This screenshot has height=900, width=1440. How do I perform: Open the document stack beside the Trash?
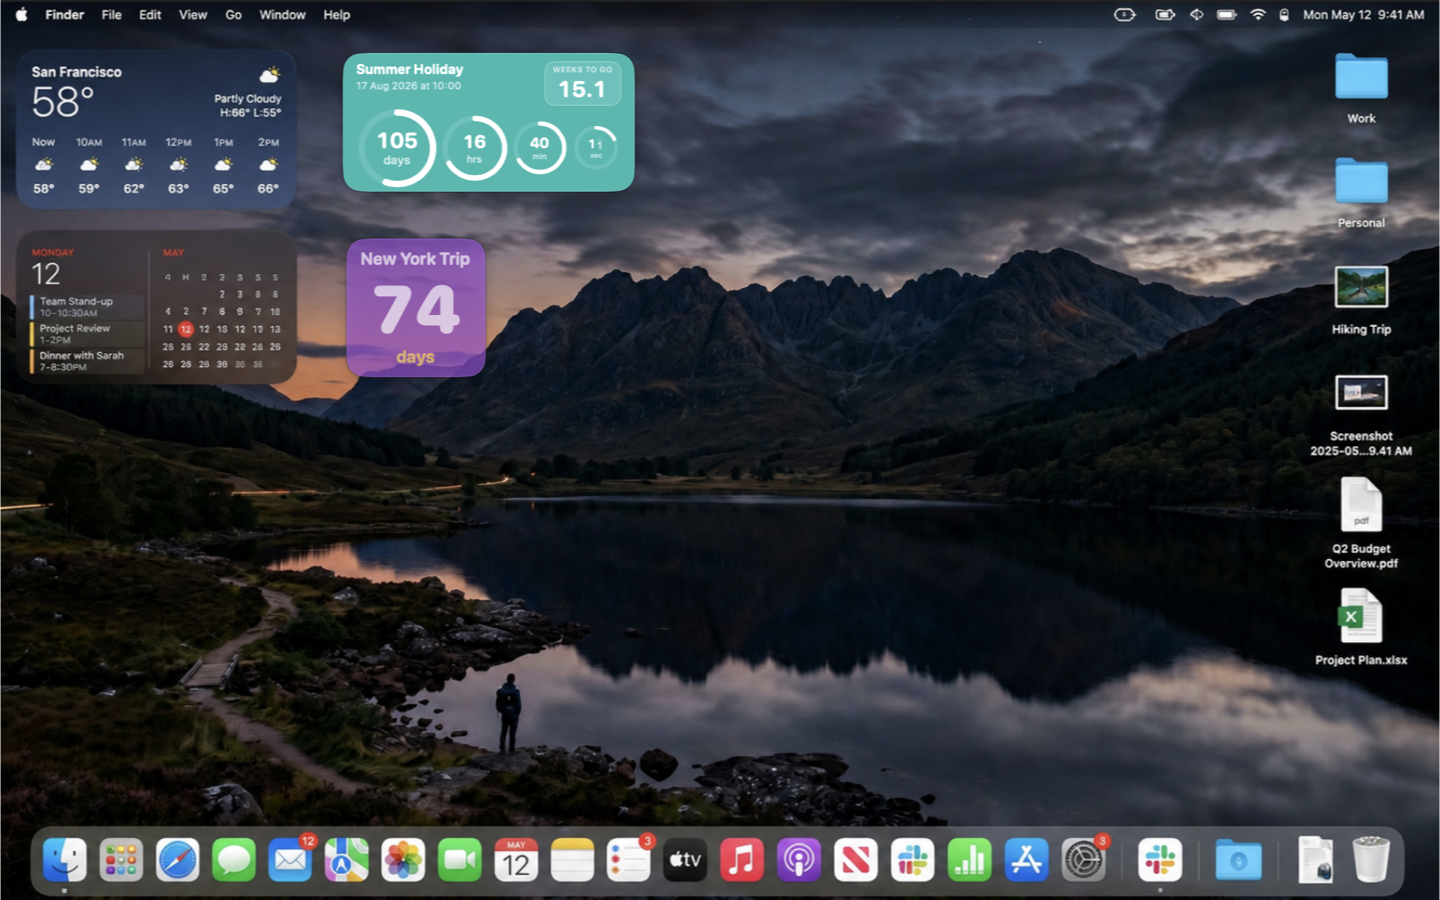click(x=1315, y=859)
